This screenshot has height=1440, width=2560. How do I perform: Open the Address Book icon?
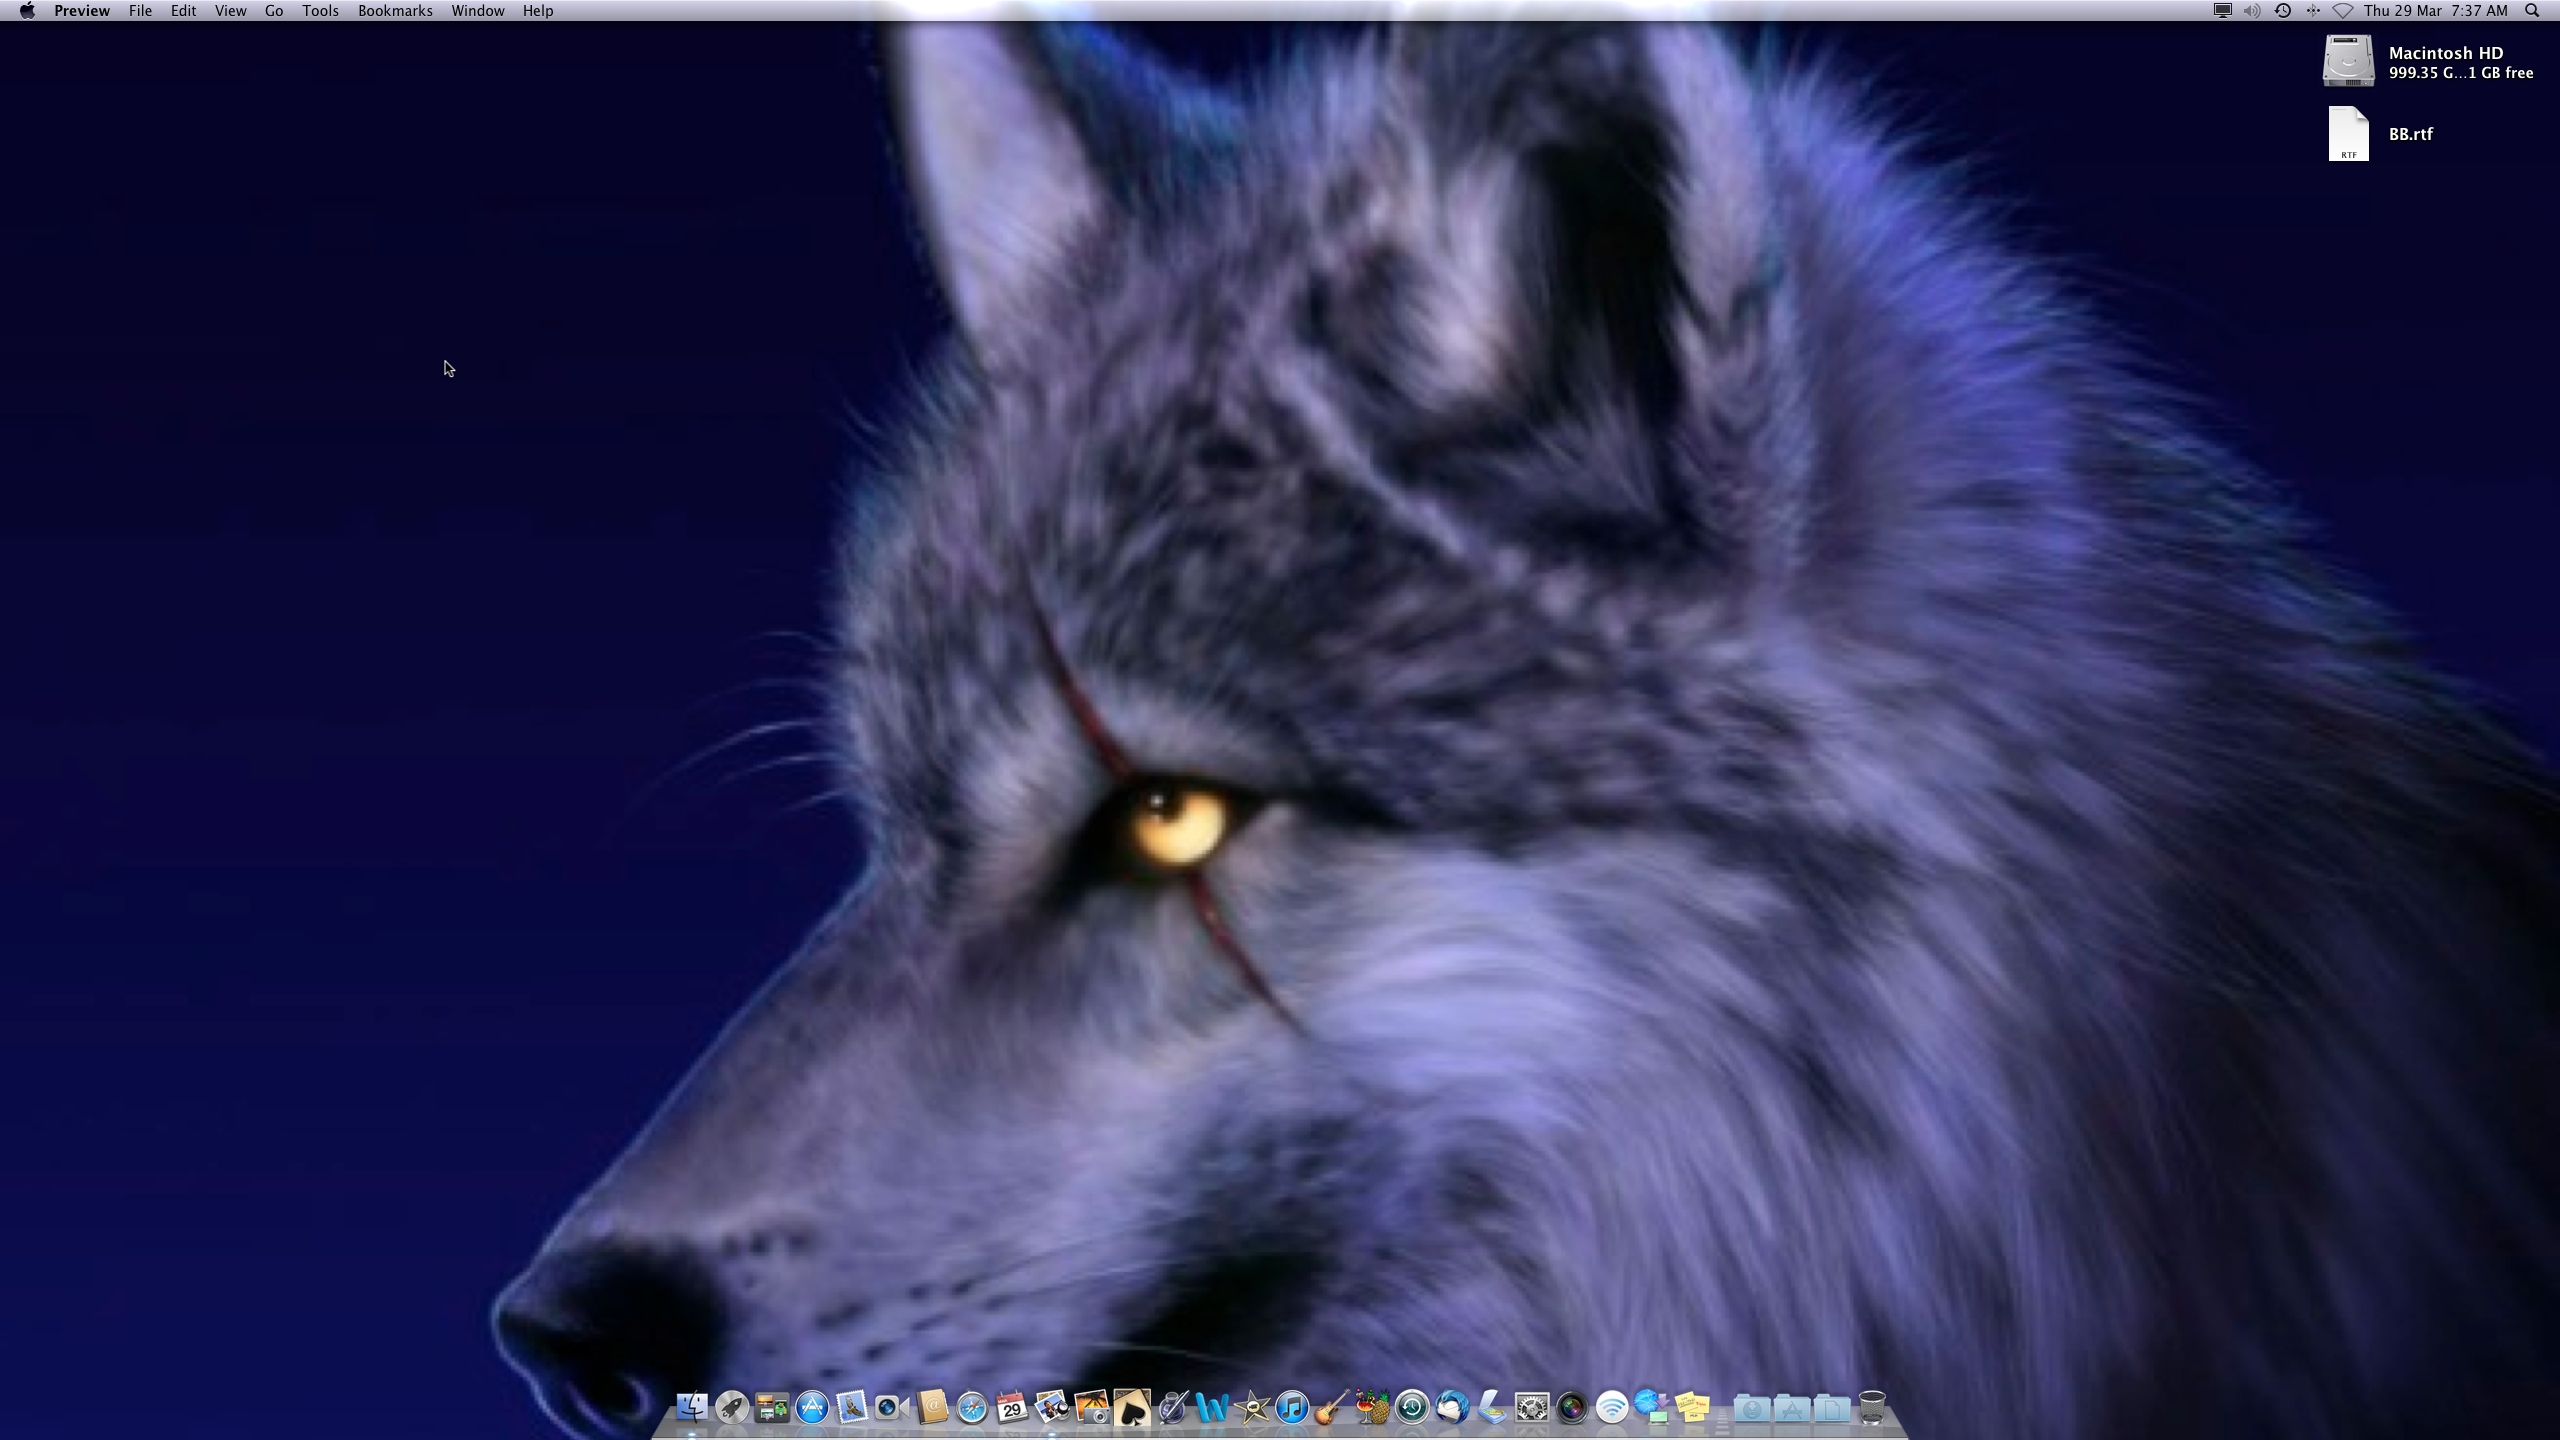click(x=932, y=1408)
